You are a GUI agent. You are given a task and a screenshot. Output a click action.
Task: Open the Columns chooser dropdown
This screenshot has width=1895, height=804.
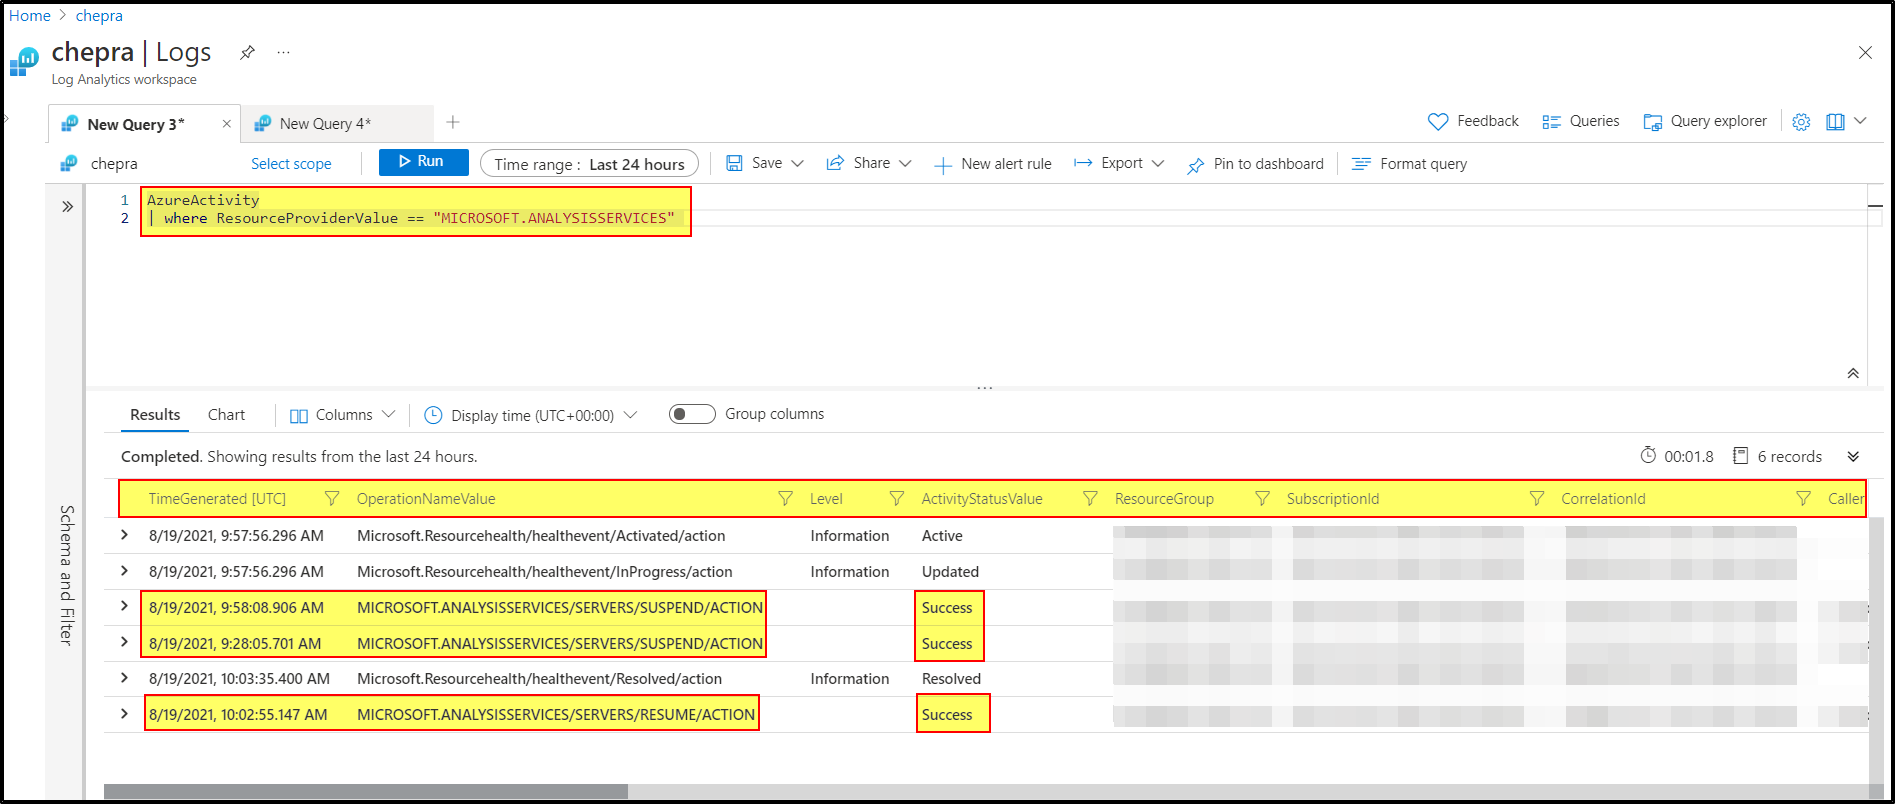pyautogui.click(x=343, y=415)
